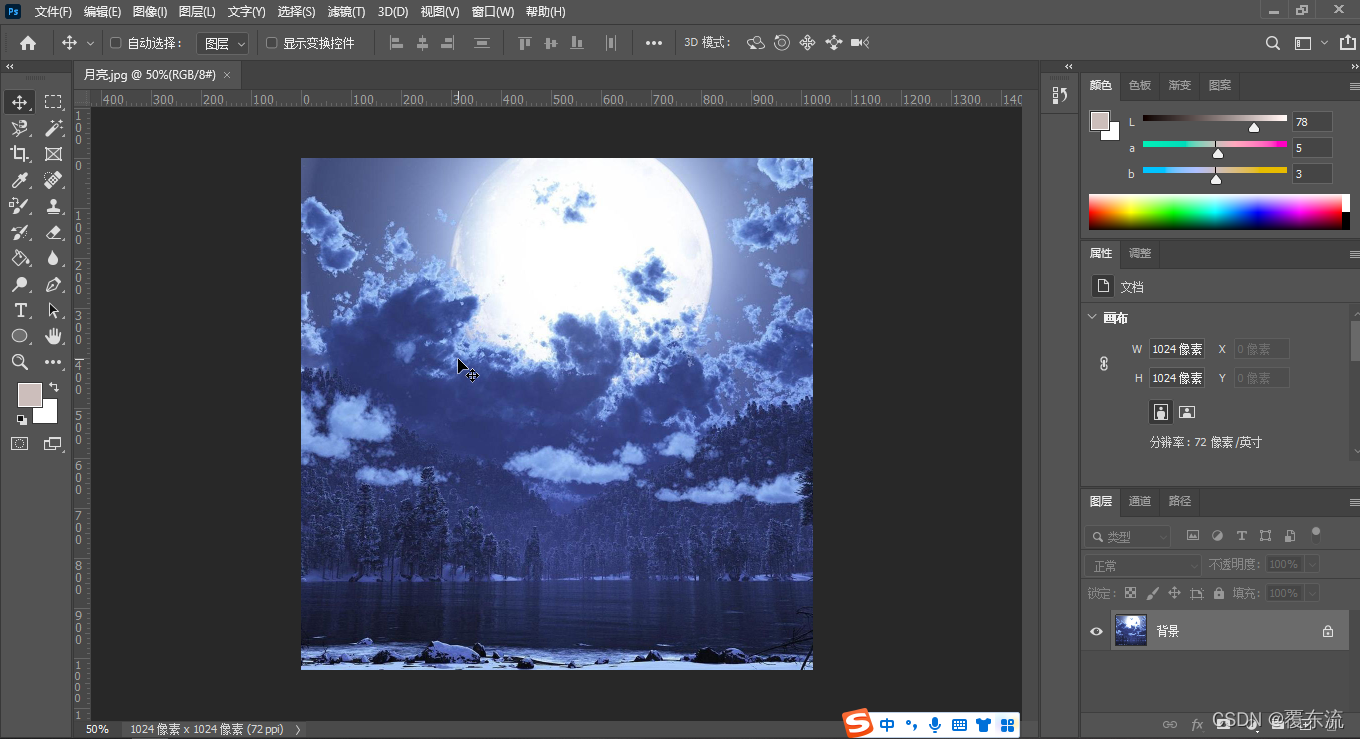This screenshot has height=739, width=1360.
Task: Select the Lasso tool
Action: (x=20, y=128)
